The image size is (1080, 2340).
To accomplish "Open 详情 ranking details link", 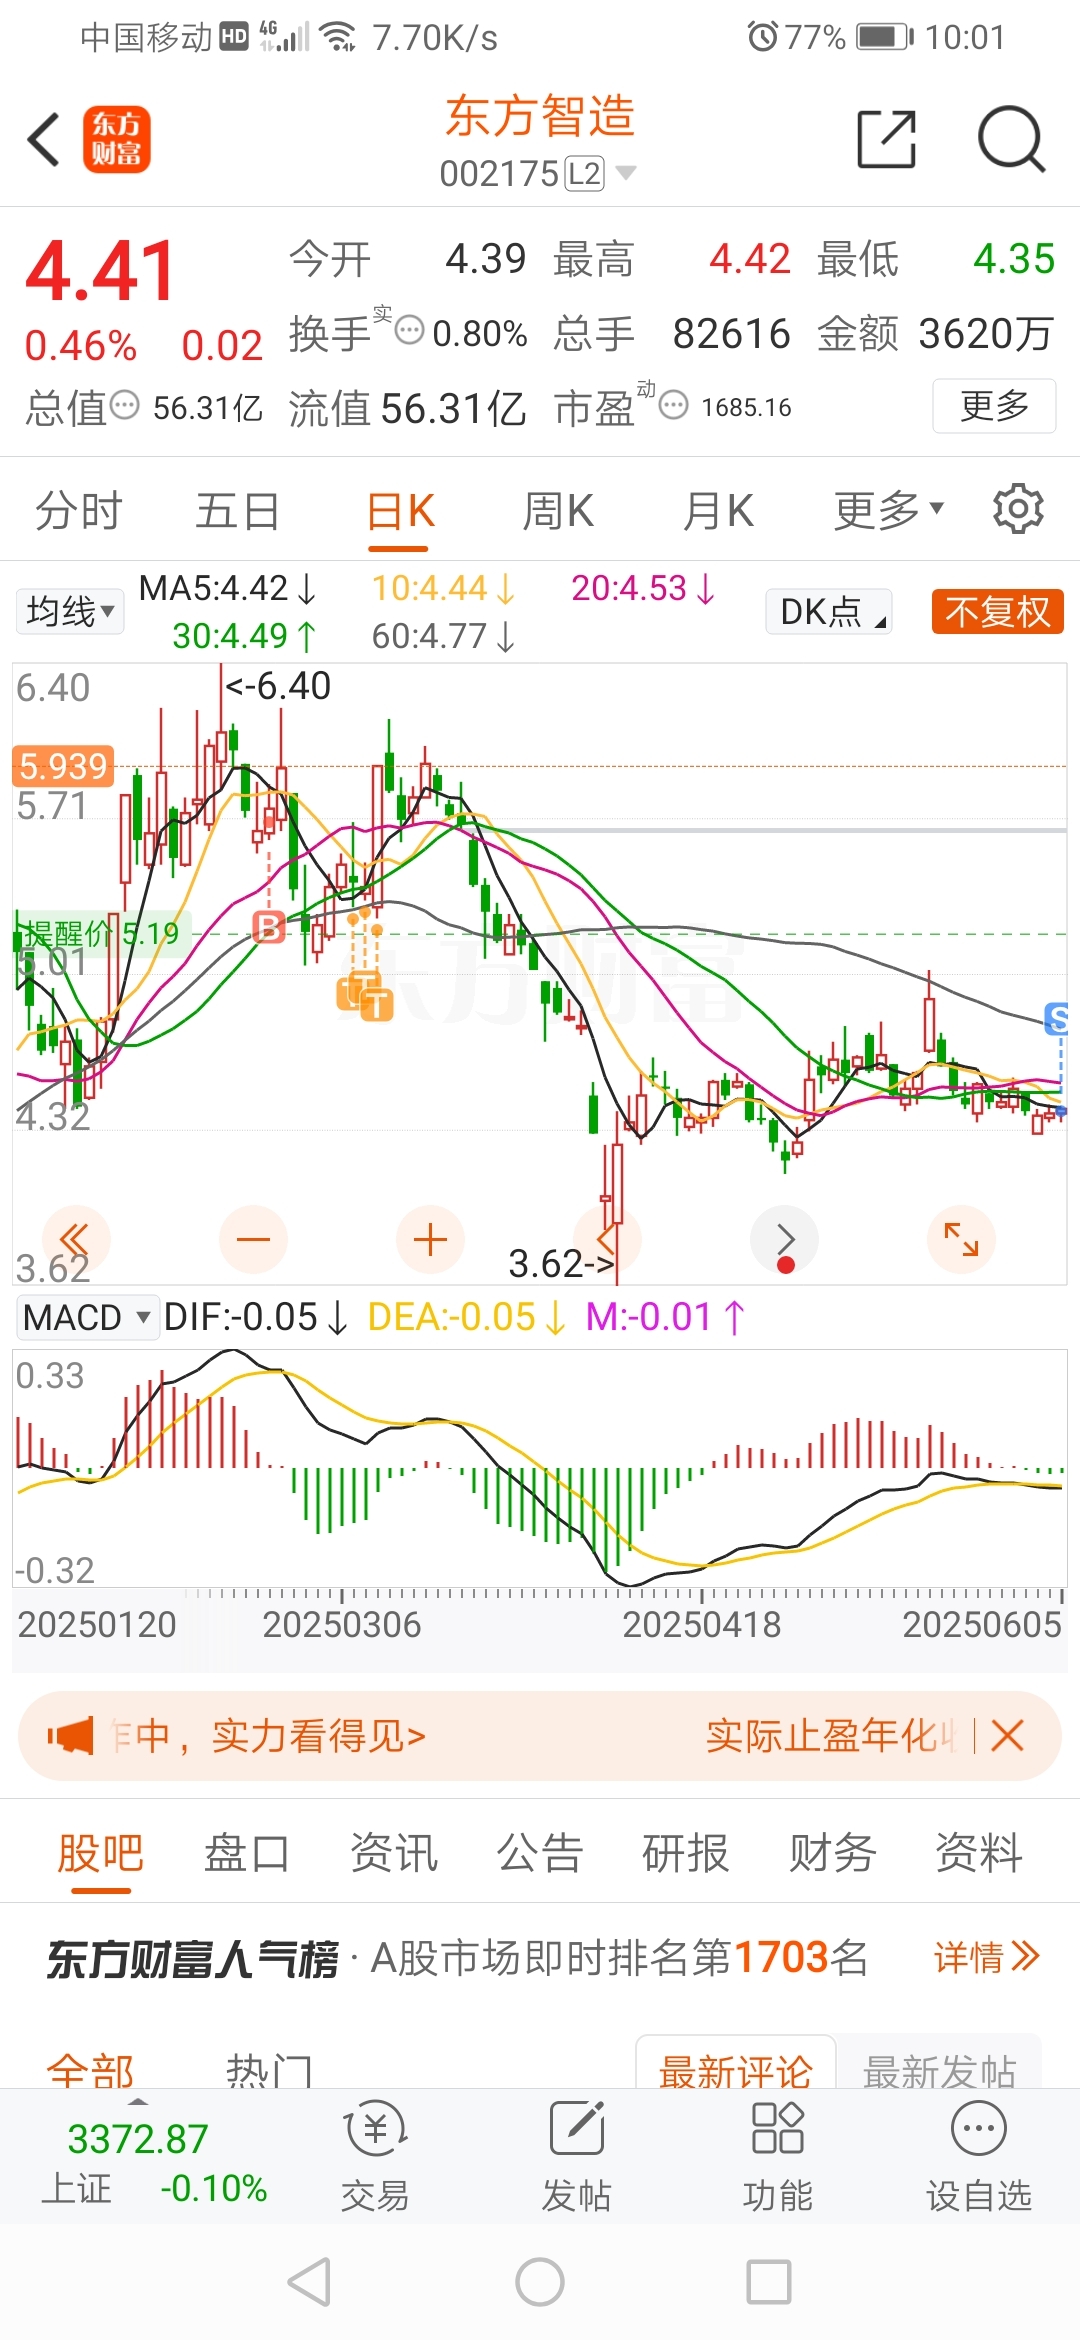I will pos(987,1956).
